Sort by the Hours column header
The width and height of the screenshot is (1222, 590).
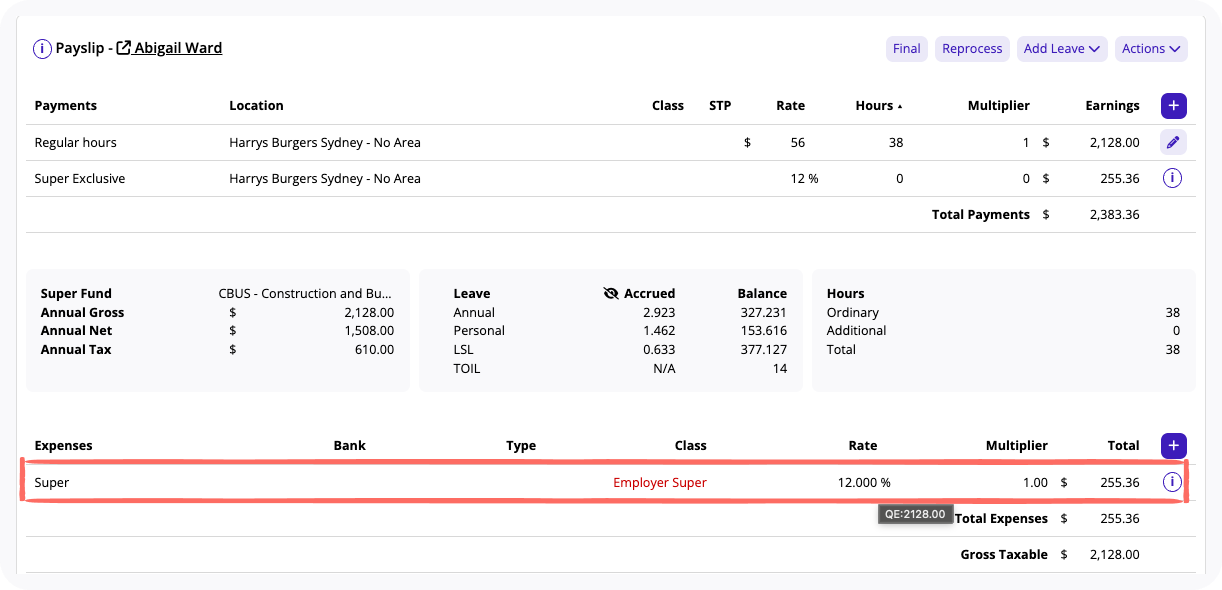[x=879, y=105]
